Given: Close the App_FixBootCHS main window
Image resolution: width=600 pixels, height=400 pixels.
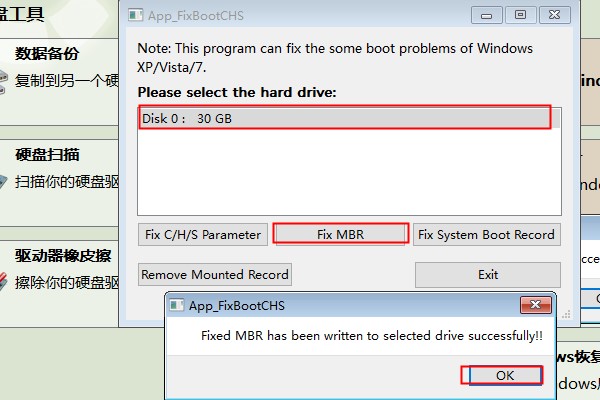Looking at the screenshot, I should click(554, 15).
